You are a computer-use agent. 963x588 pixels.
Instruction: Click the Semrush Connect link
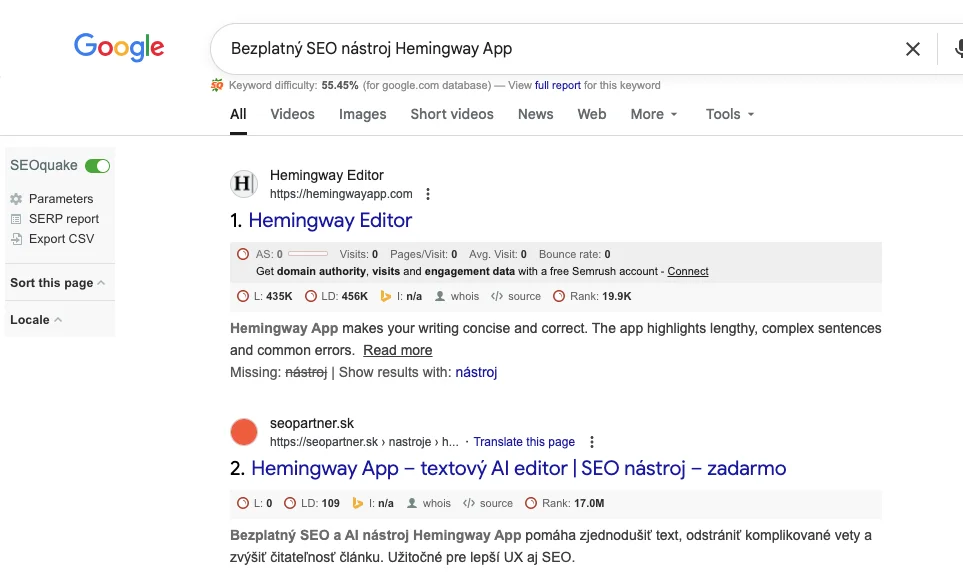point(688,271)
